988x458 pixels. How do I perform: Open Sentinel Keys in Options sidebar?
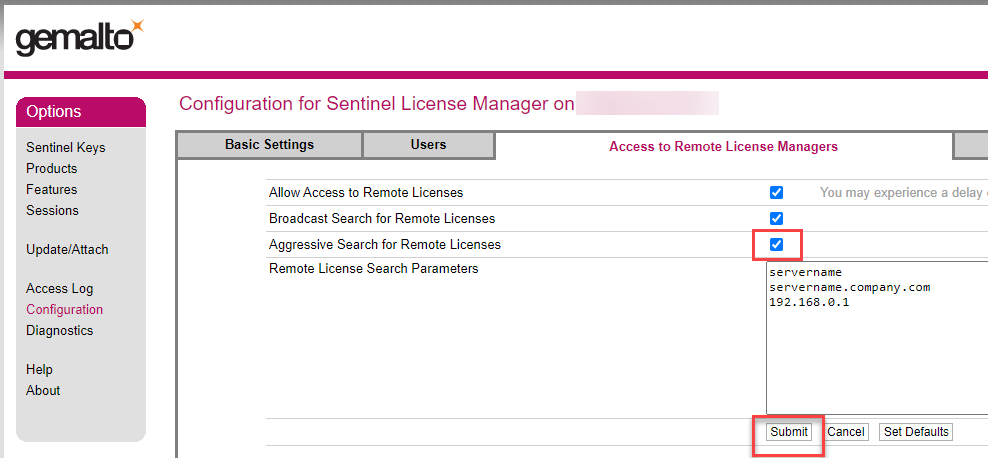tap(66, 147)
